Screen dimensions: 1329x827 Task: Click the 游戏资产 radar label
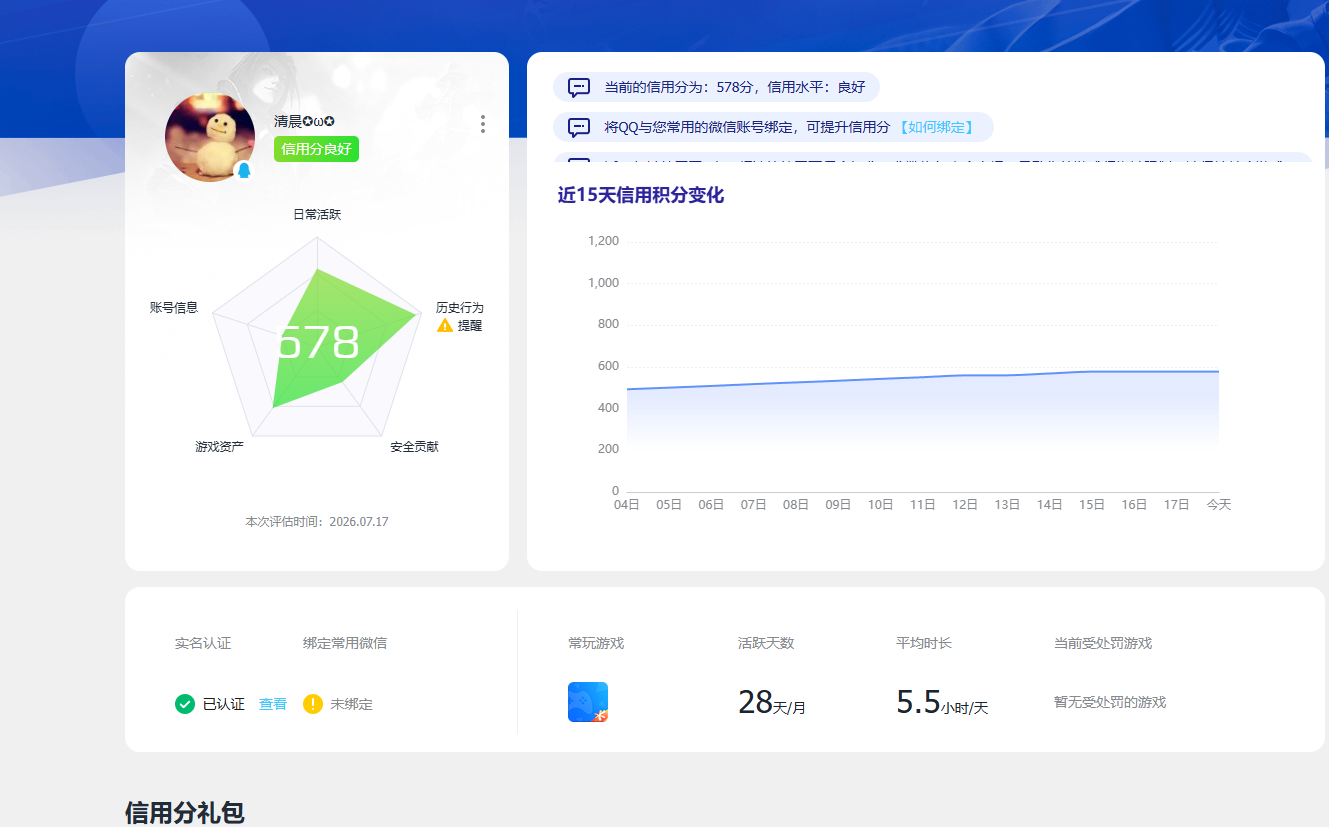coord(220,446)
